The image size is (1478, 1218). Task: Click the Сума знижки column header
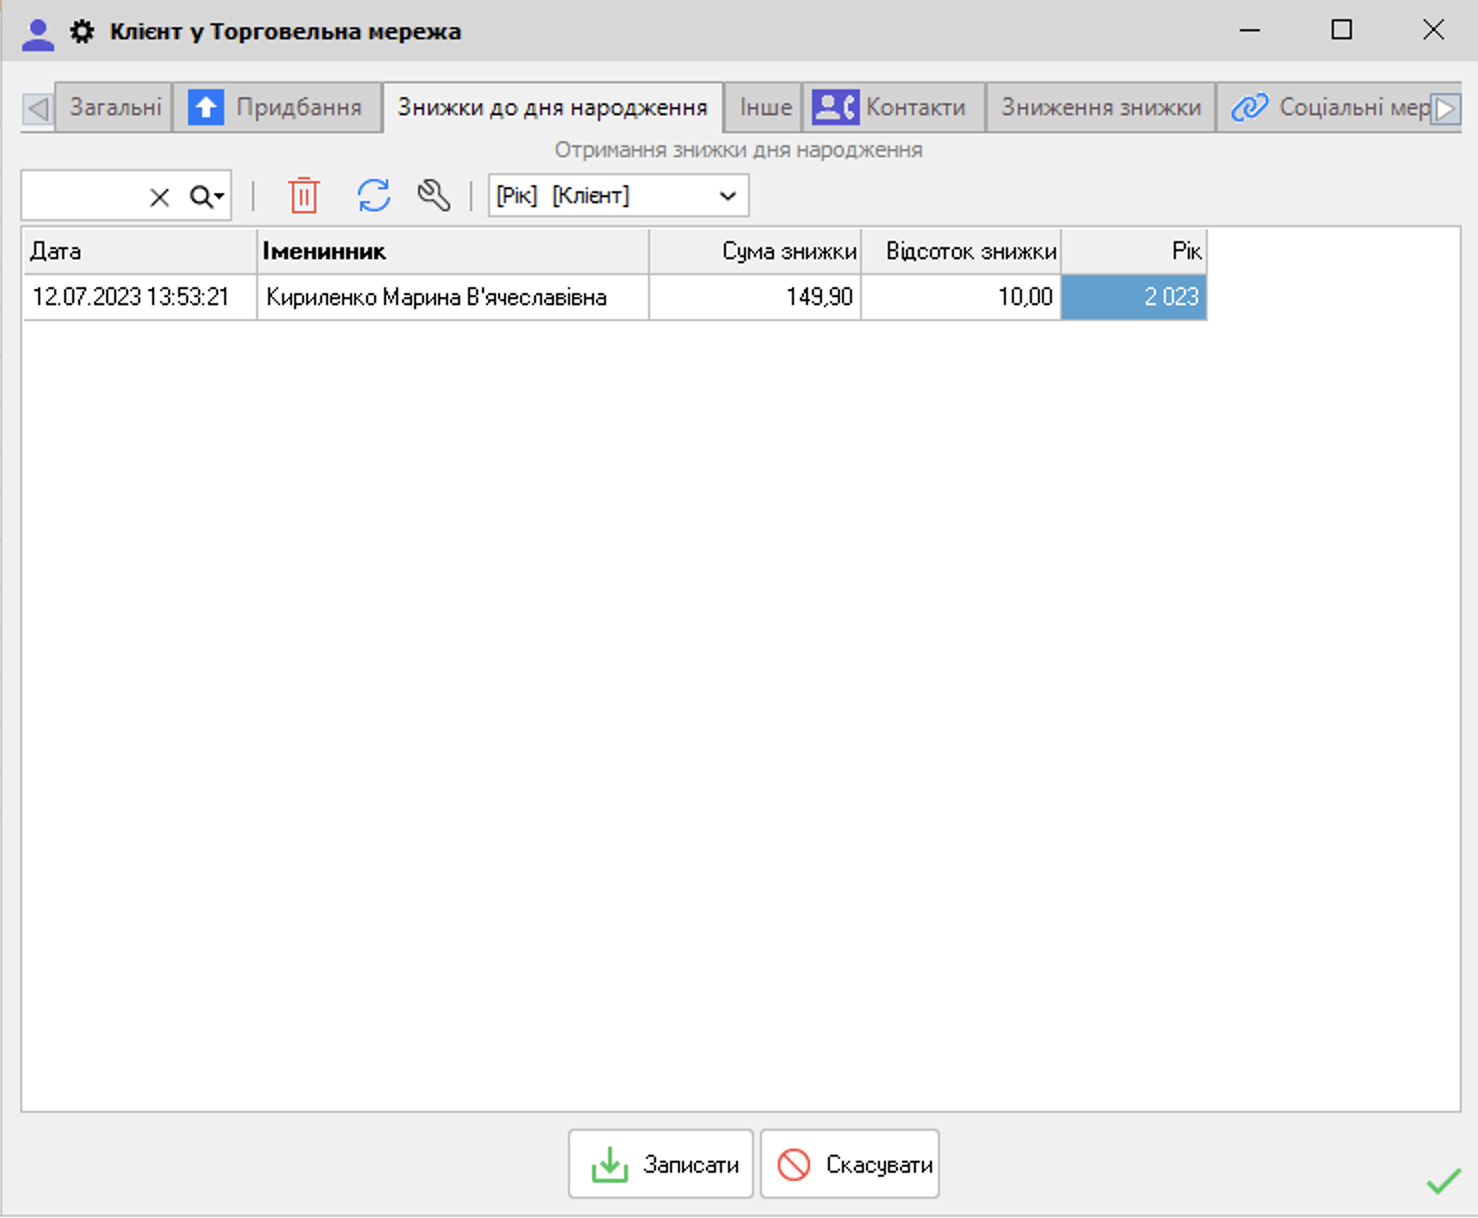(755, 251)
